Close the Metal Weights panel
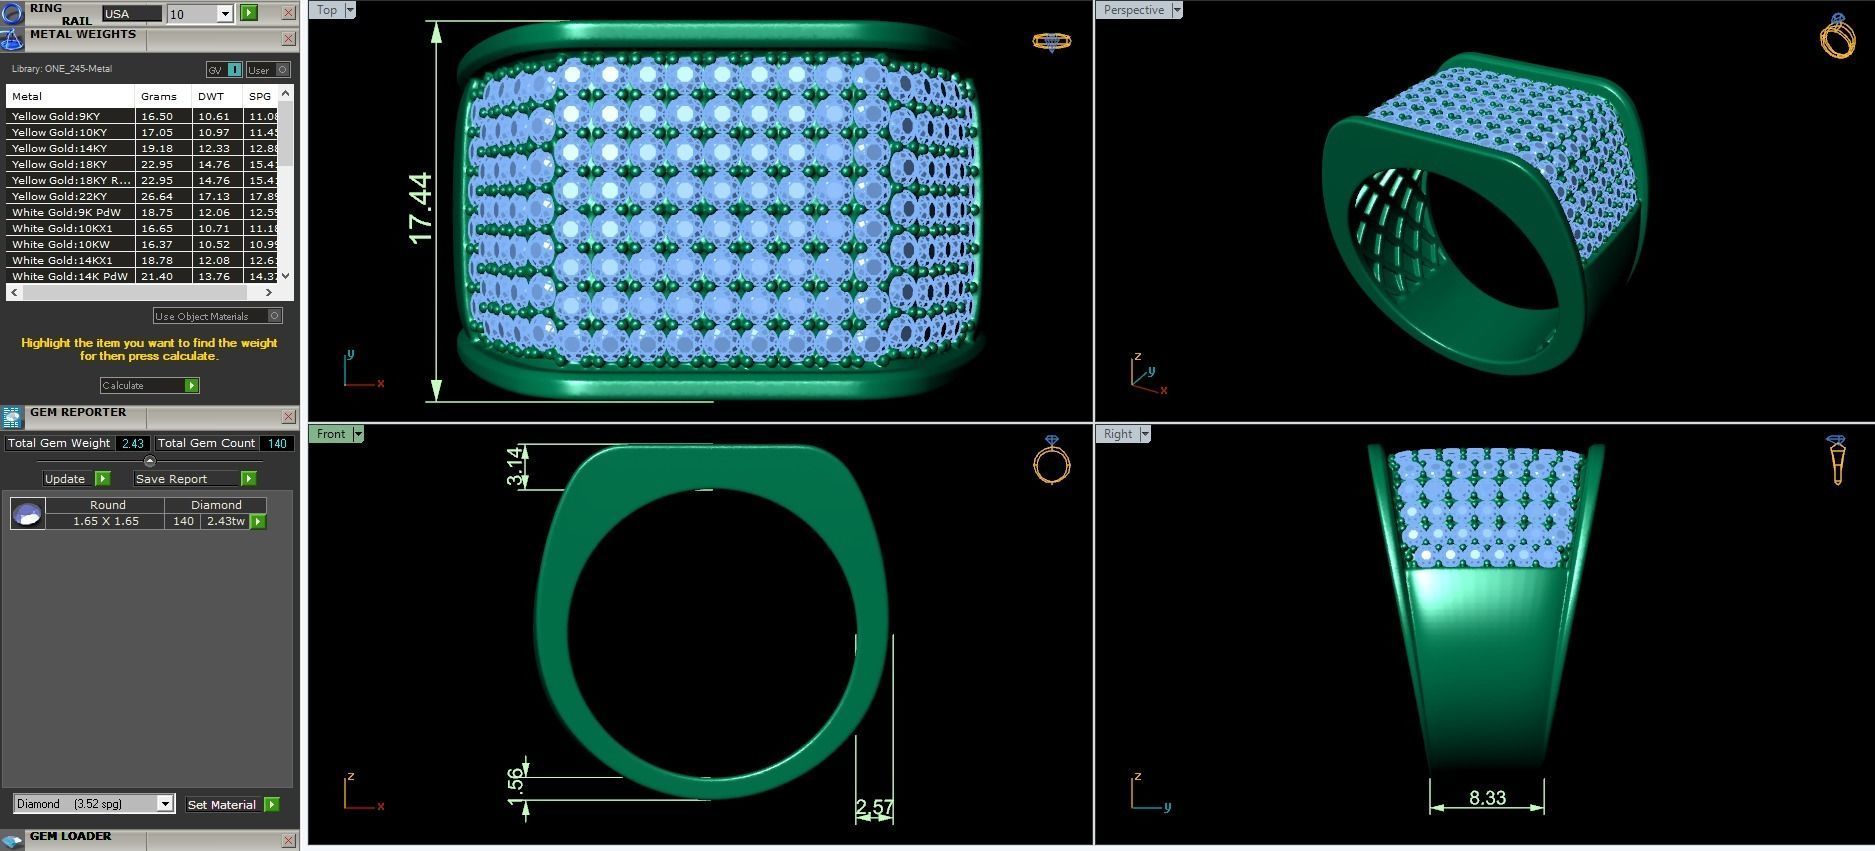 [x=288, y=39]
